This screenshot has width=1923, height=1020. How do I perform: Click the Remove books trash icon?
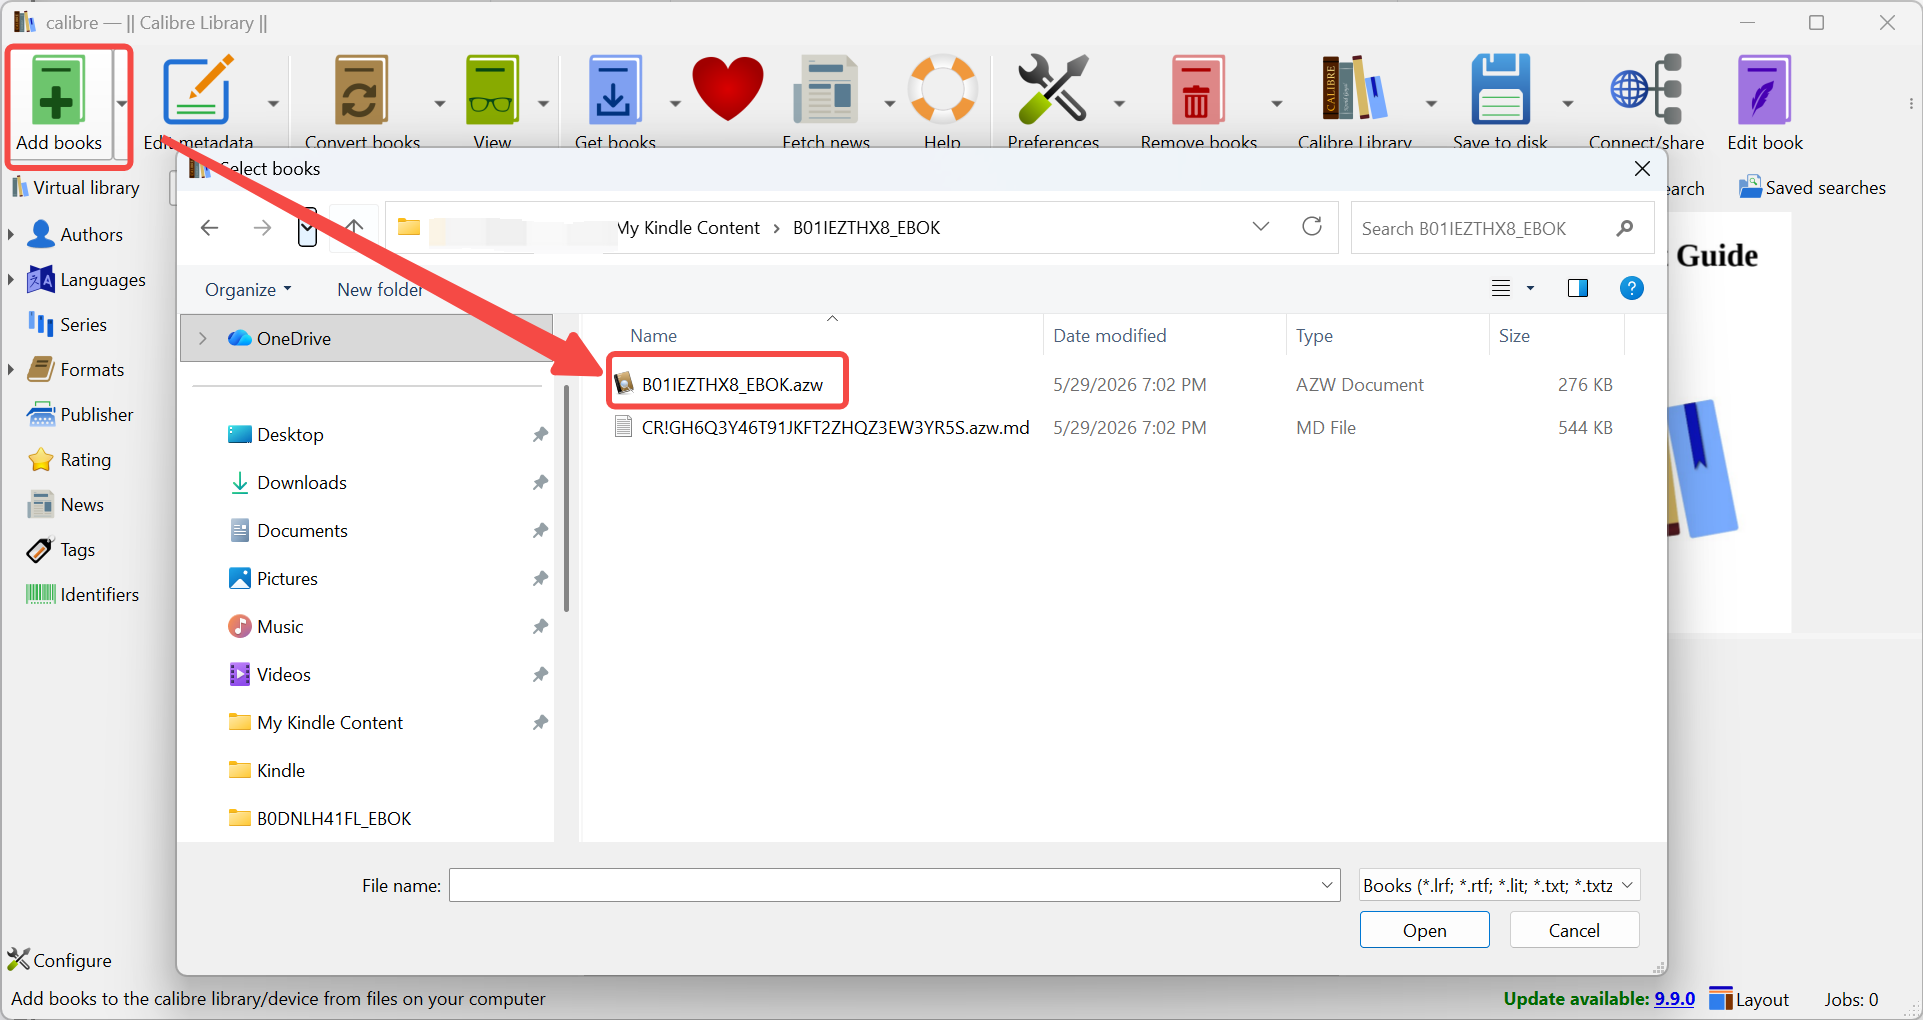pos(1198,90)
